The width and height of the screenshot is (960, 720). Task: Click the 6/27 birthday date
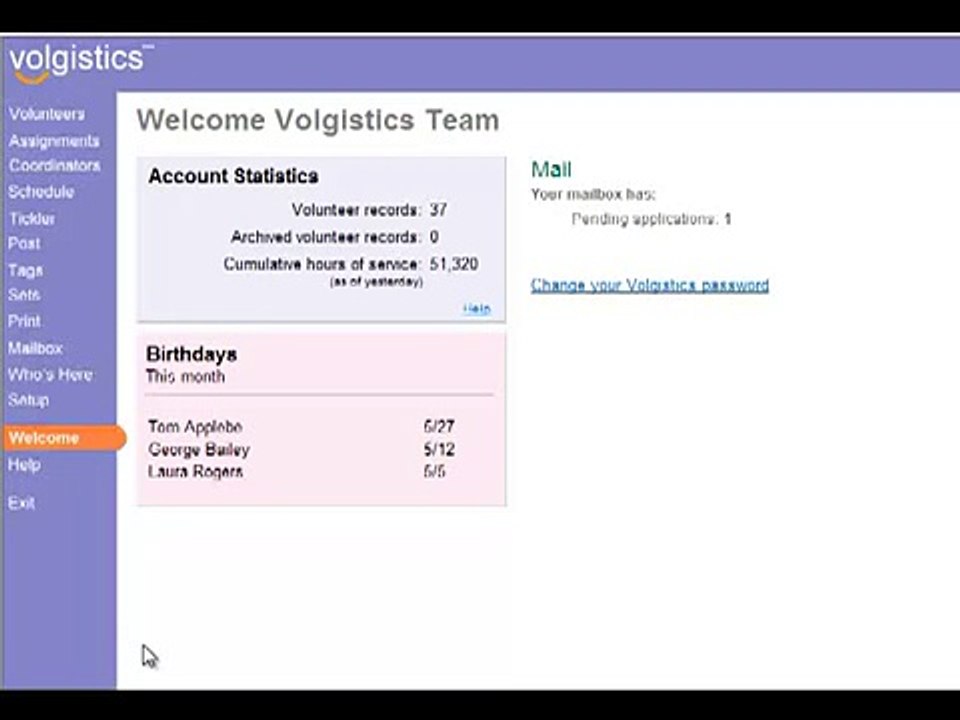click(439, 427)
